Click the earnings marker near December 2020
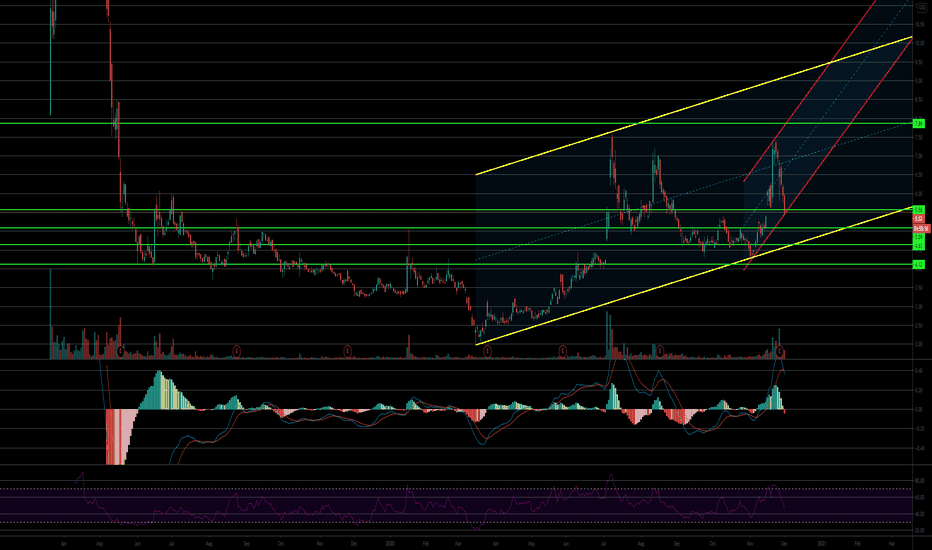932x550 pixels. click(779, 351)
